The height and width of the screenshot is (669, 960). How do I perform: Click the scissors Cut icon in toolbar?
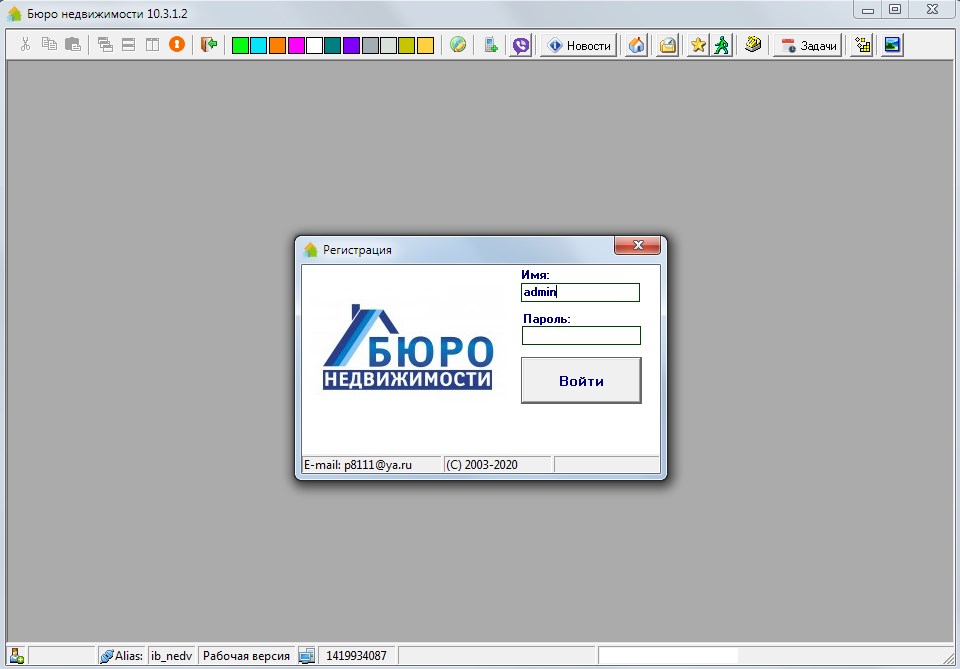[25, 45]
